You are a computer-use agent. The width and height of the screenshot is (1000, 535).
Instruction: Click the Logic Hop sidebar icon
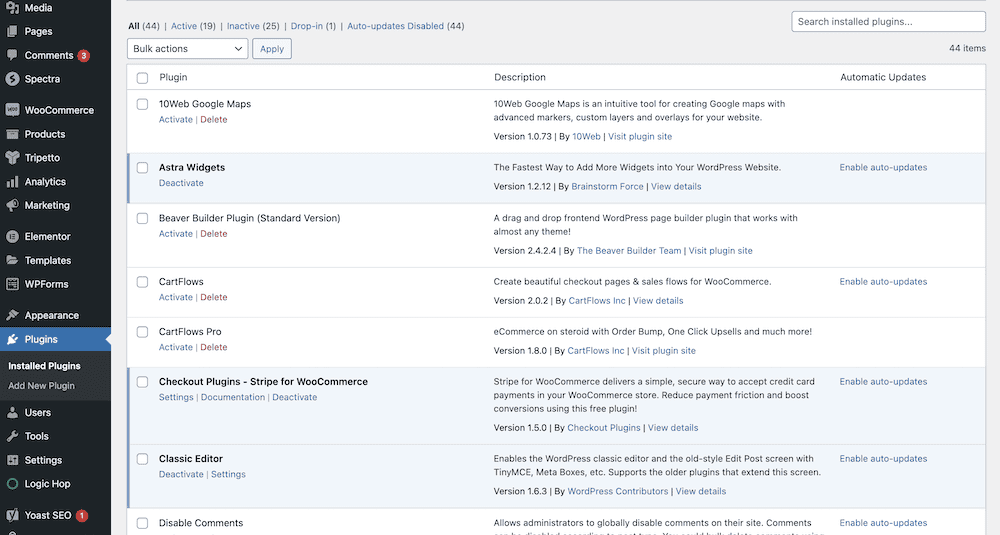coord(12,484)
